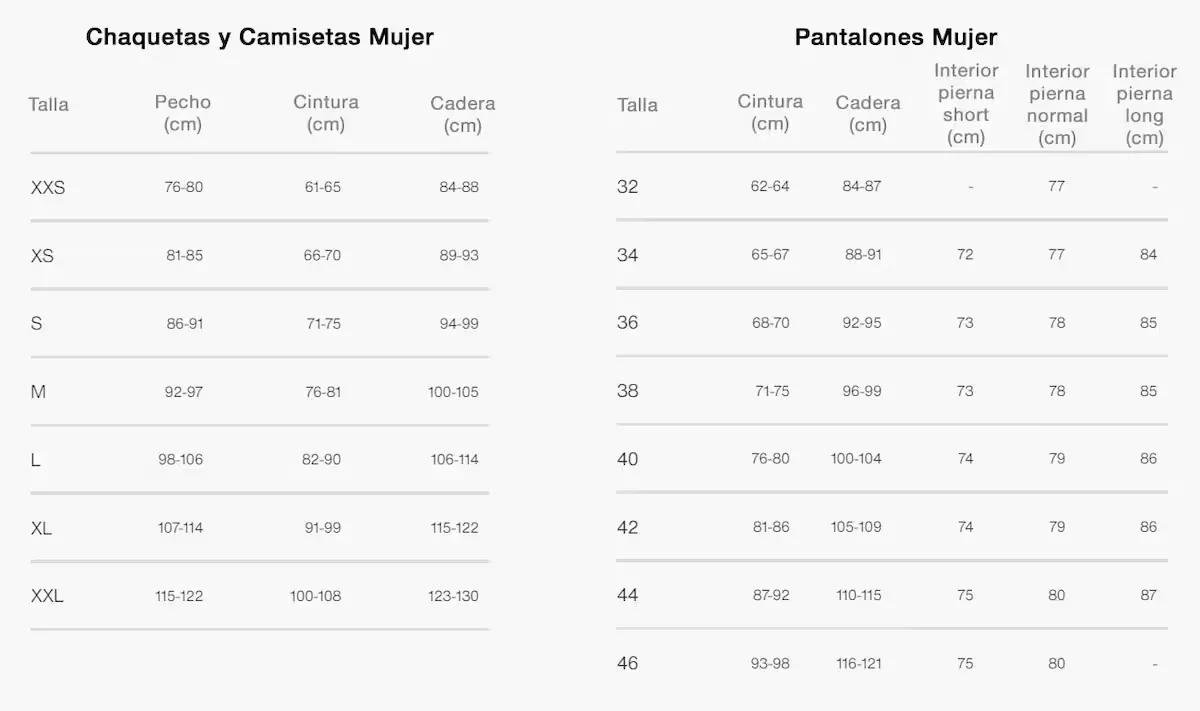Screen dimensions: 1200x711
Task: Click the M size label
Action: (x=38, y=392)
